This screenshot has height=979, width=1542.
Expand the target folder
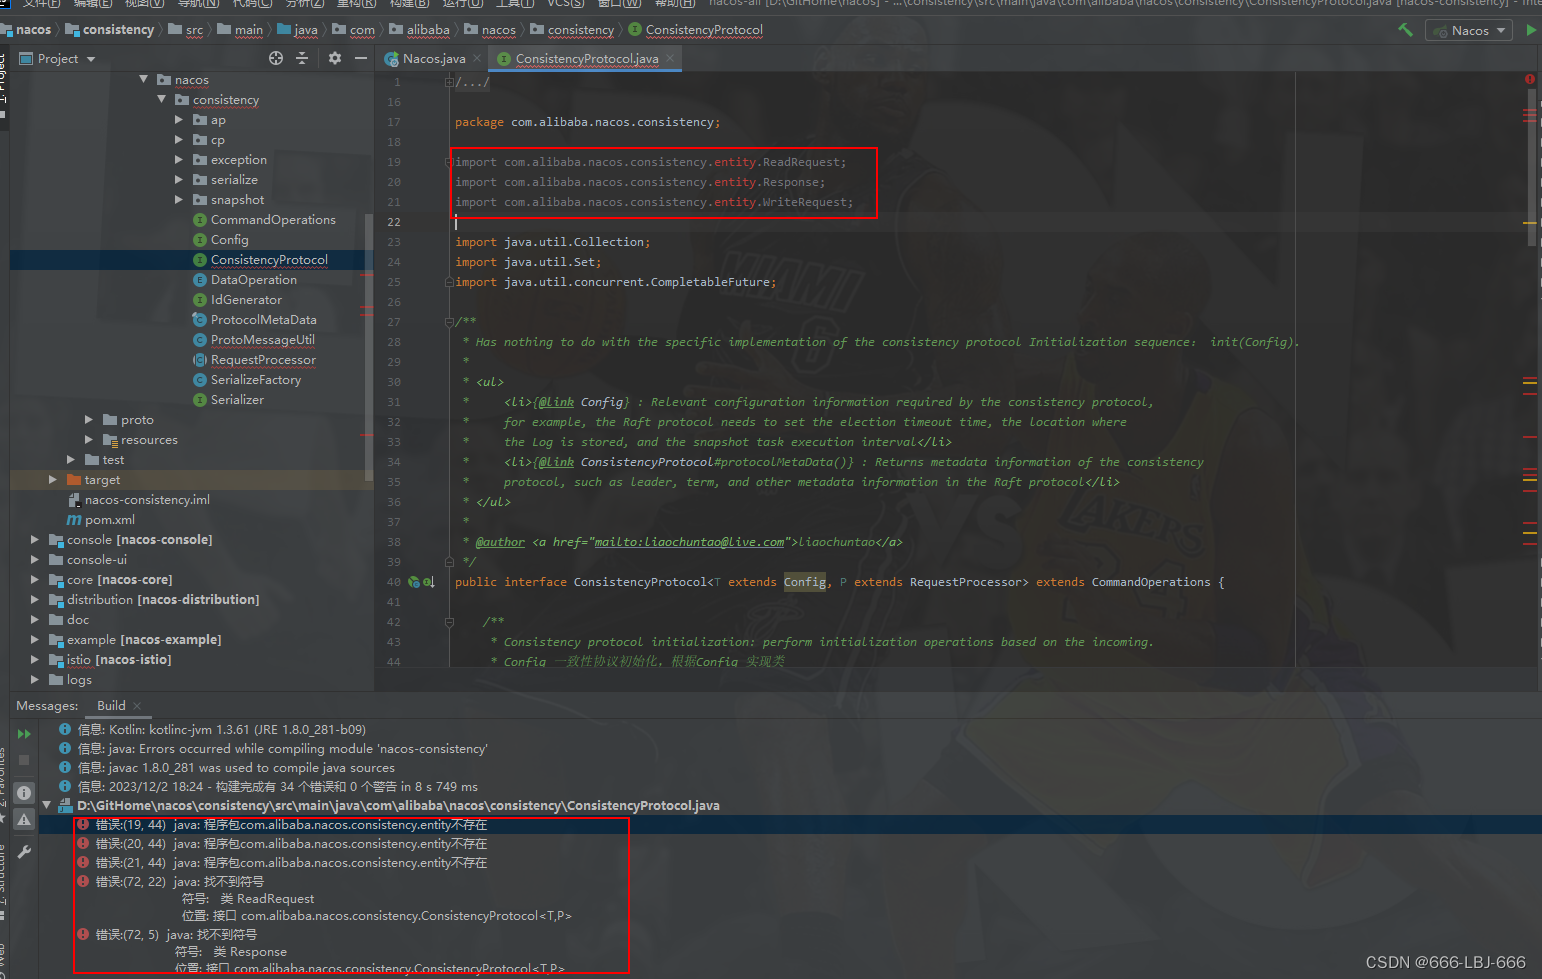click(x=53, y=479)
